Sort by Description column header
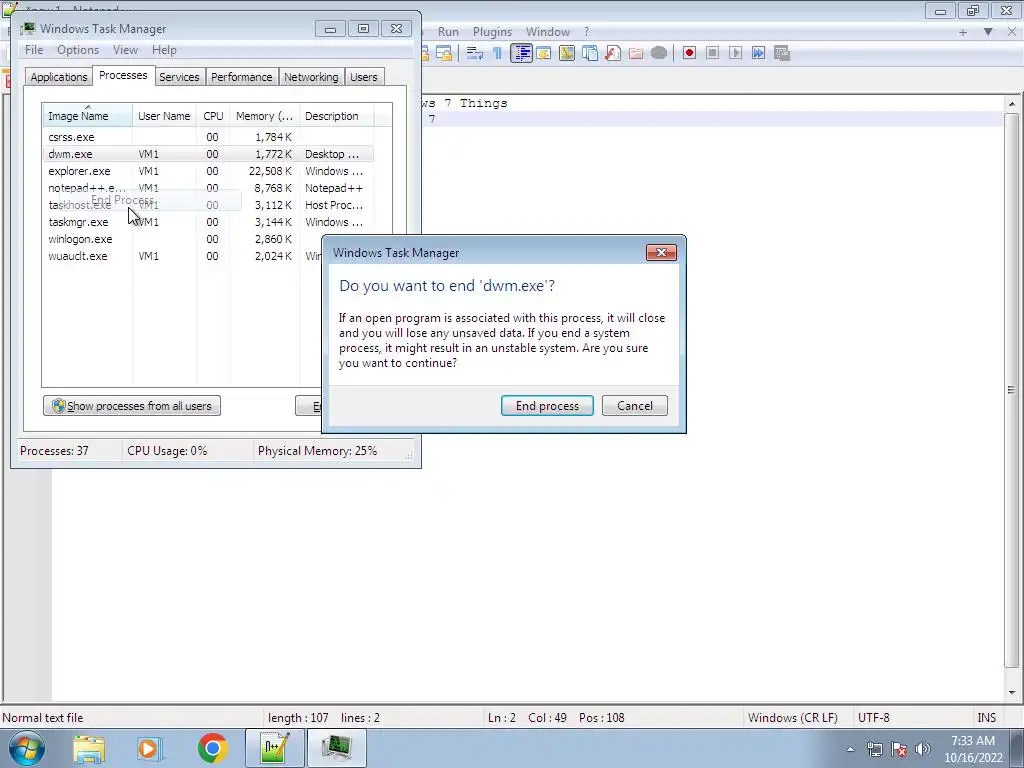The height and width of the screenshot is (768, 1024). click(336, 116)
